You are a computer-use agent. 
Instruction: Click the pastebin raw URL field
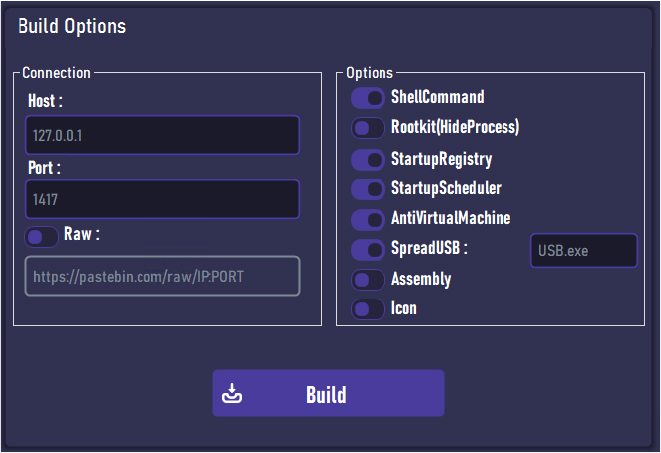(x=162, y=276)
